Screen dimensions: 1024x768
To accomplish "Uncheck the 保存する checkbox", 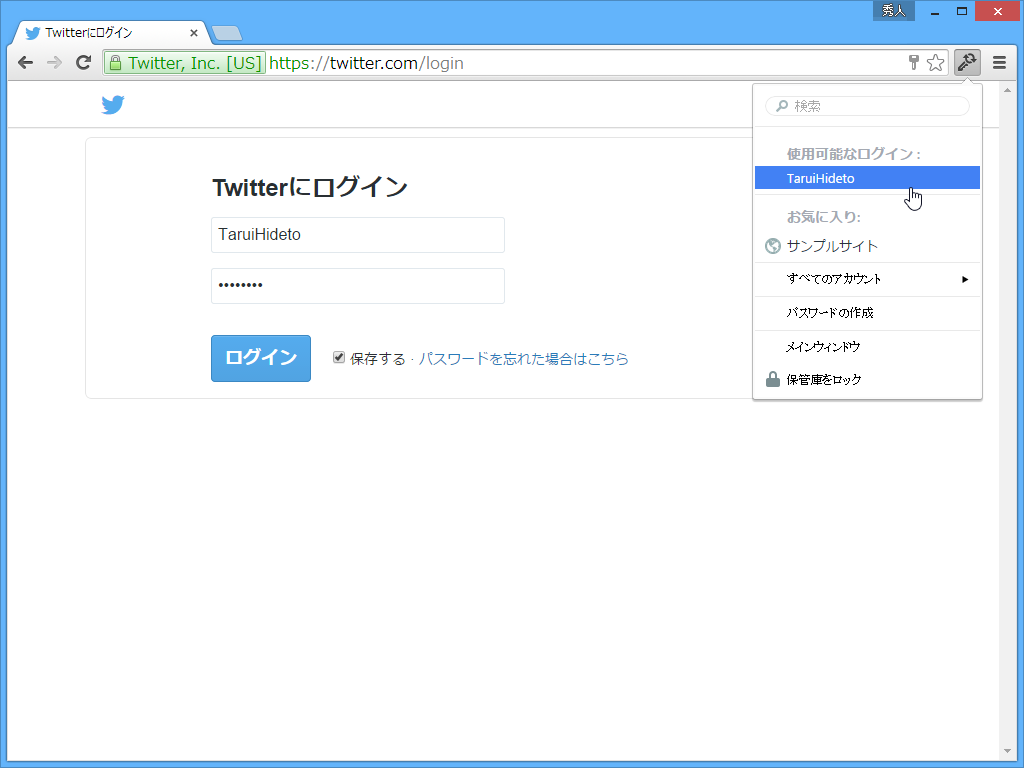I will pyautogui.click(x=339, y=357).
